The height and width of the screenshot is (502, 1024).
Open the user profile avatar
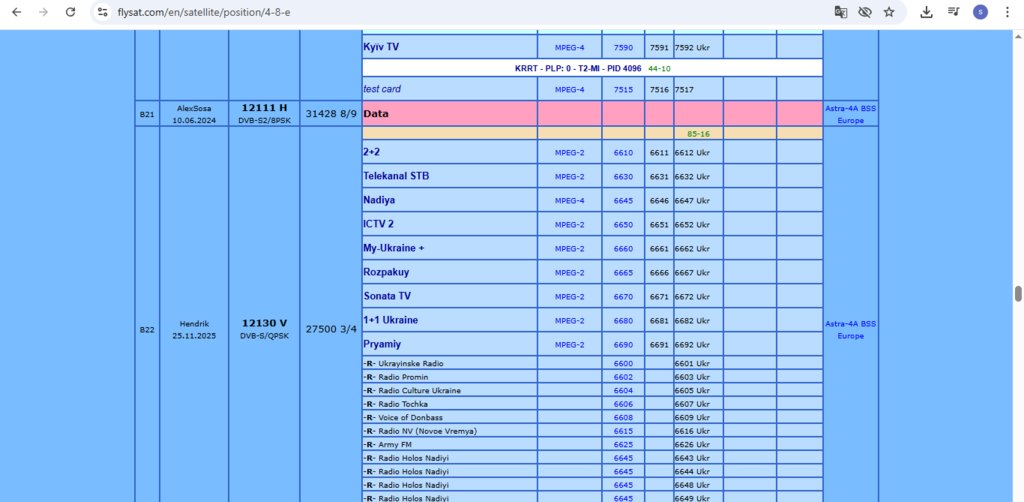coord(980,12)
